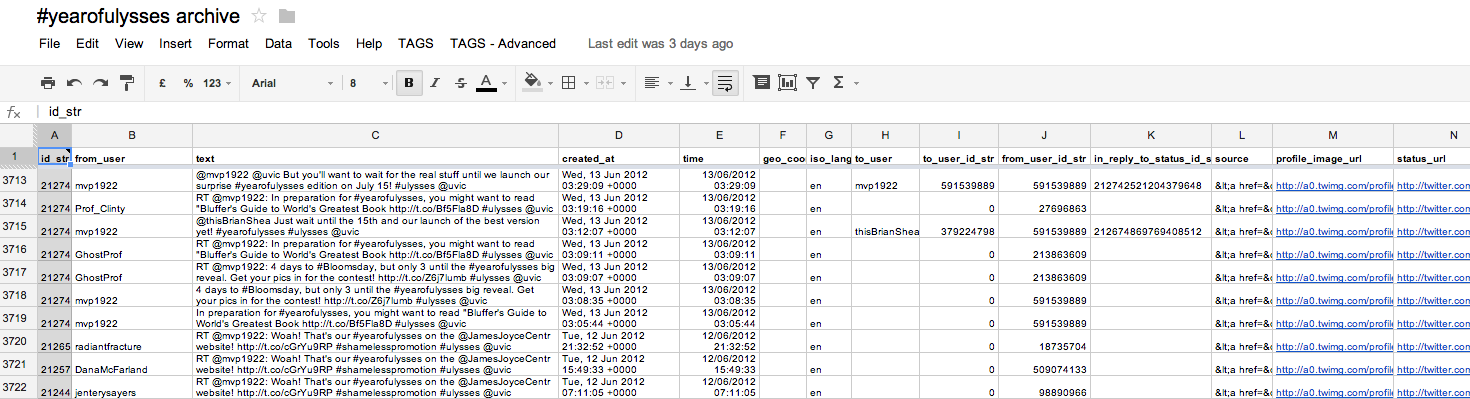Click the Print icon
The height and width of the screenshot is (399, 1470).
(48, 83)
